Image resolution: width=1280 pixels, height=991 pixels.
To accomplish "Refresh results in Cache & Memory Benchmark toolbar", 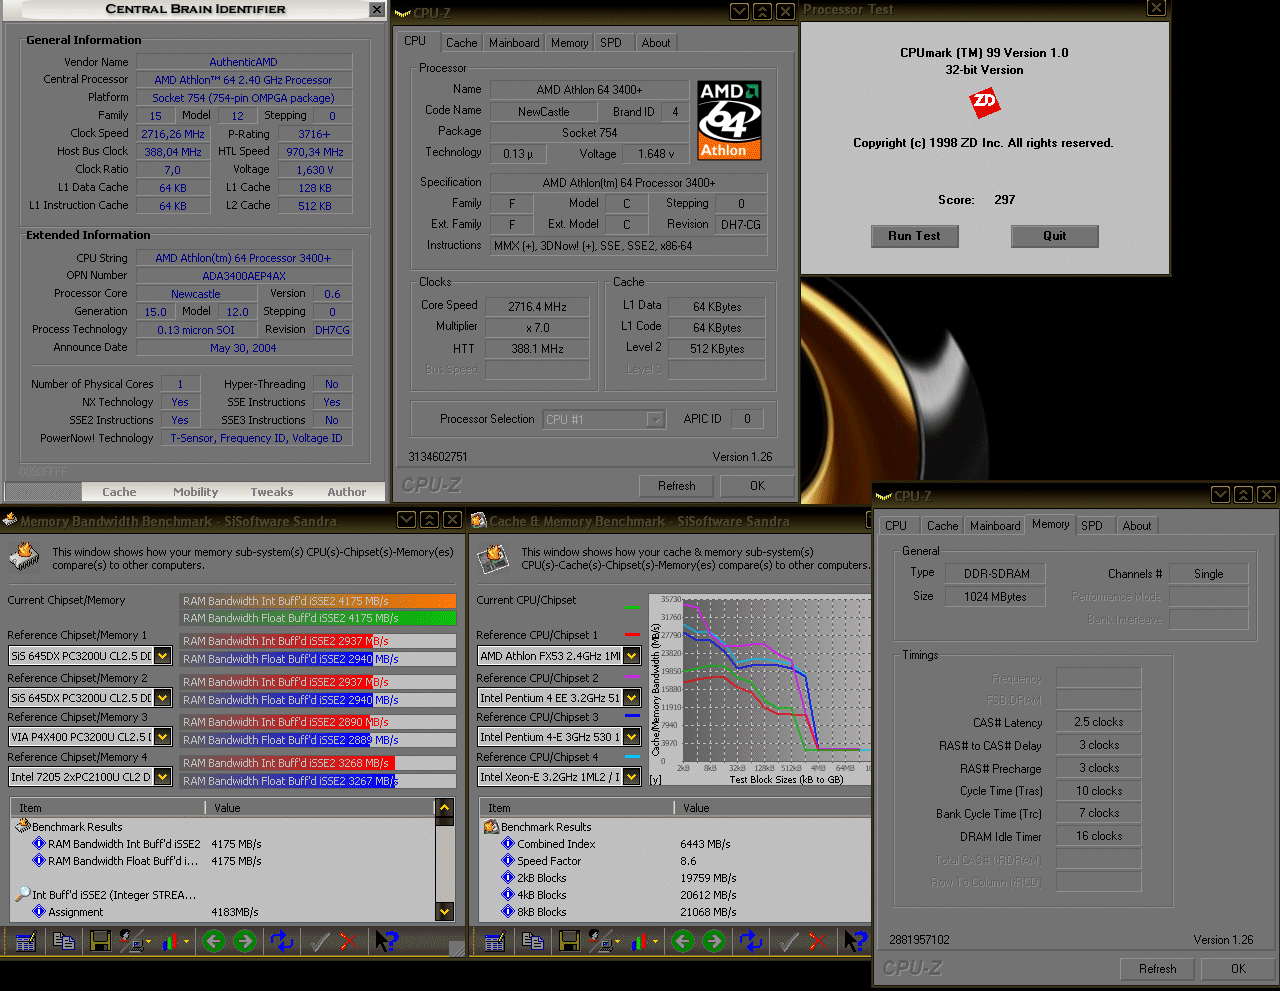I will 751,941.
